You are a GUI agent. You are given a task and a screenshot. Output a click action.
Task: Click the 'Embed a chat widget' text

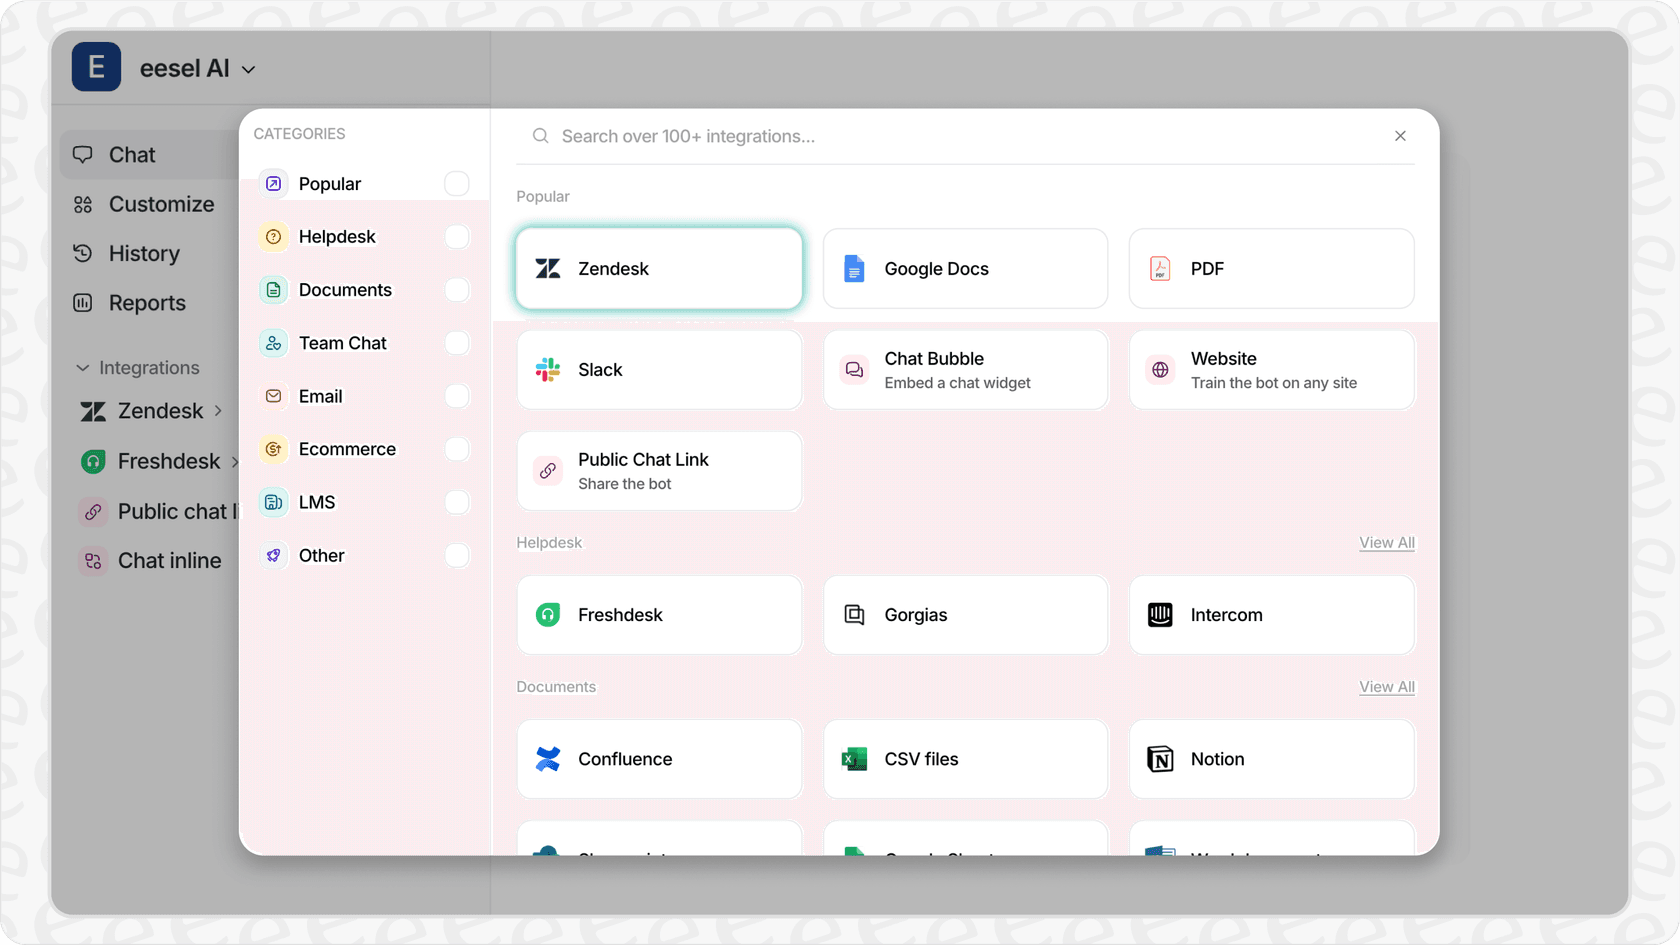pos(957,383)
